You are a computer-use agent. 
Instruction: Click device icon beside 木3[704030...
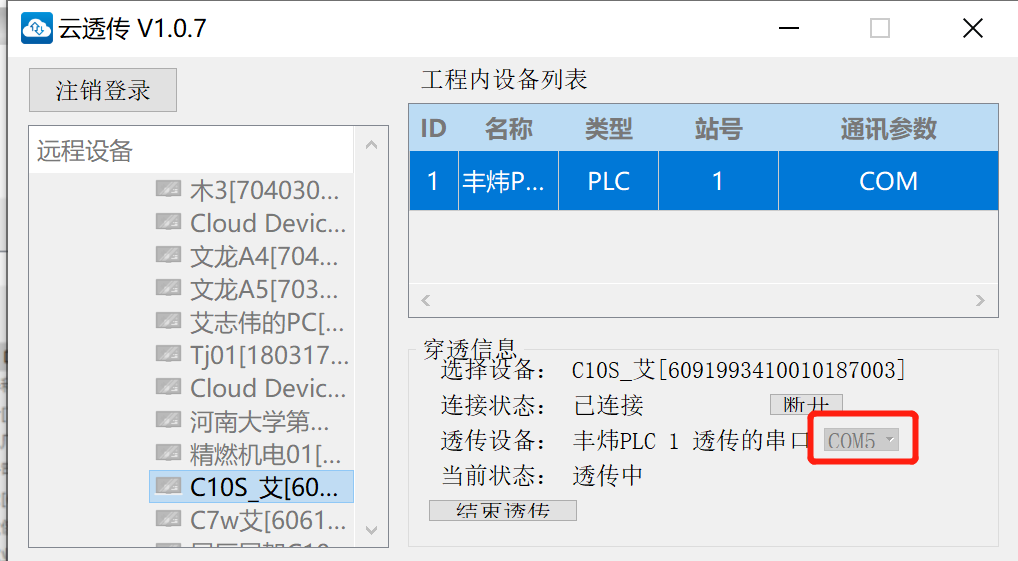(x=168, y=189)
